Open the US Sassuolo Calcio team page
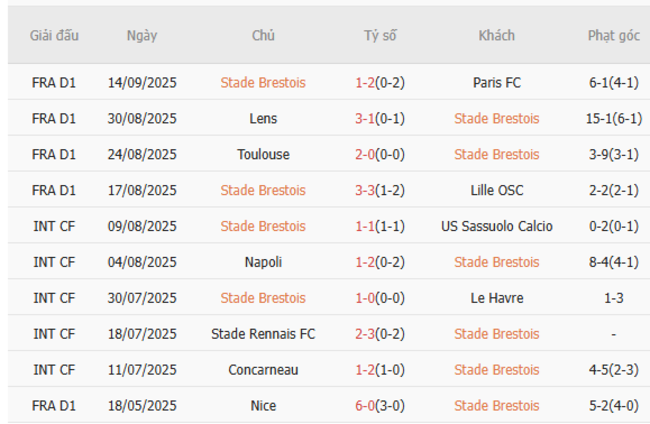 pos(496,227)
